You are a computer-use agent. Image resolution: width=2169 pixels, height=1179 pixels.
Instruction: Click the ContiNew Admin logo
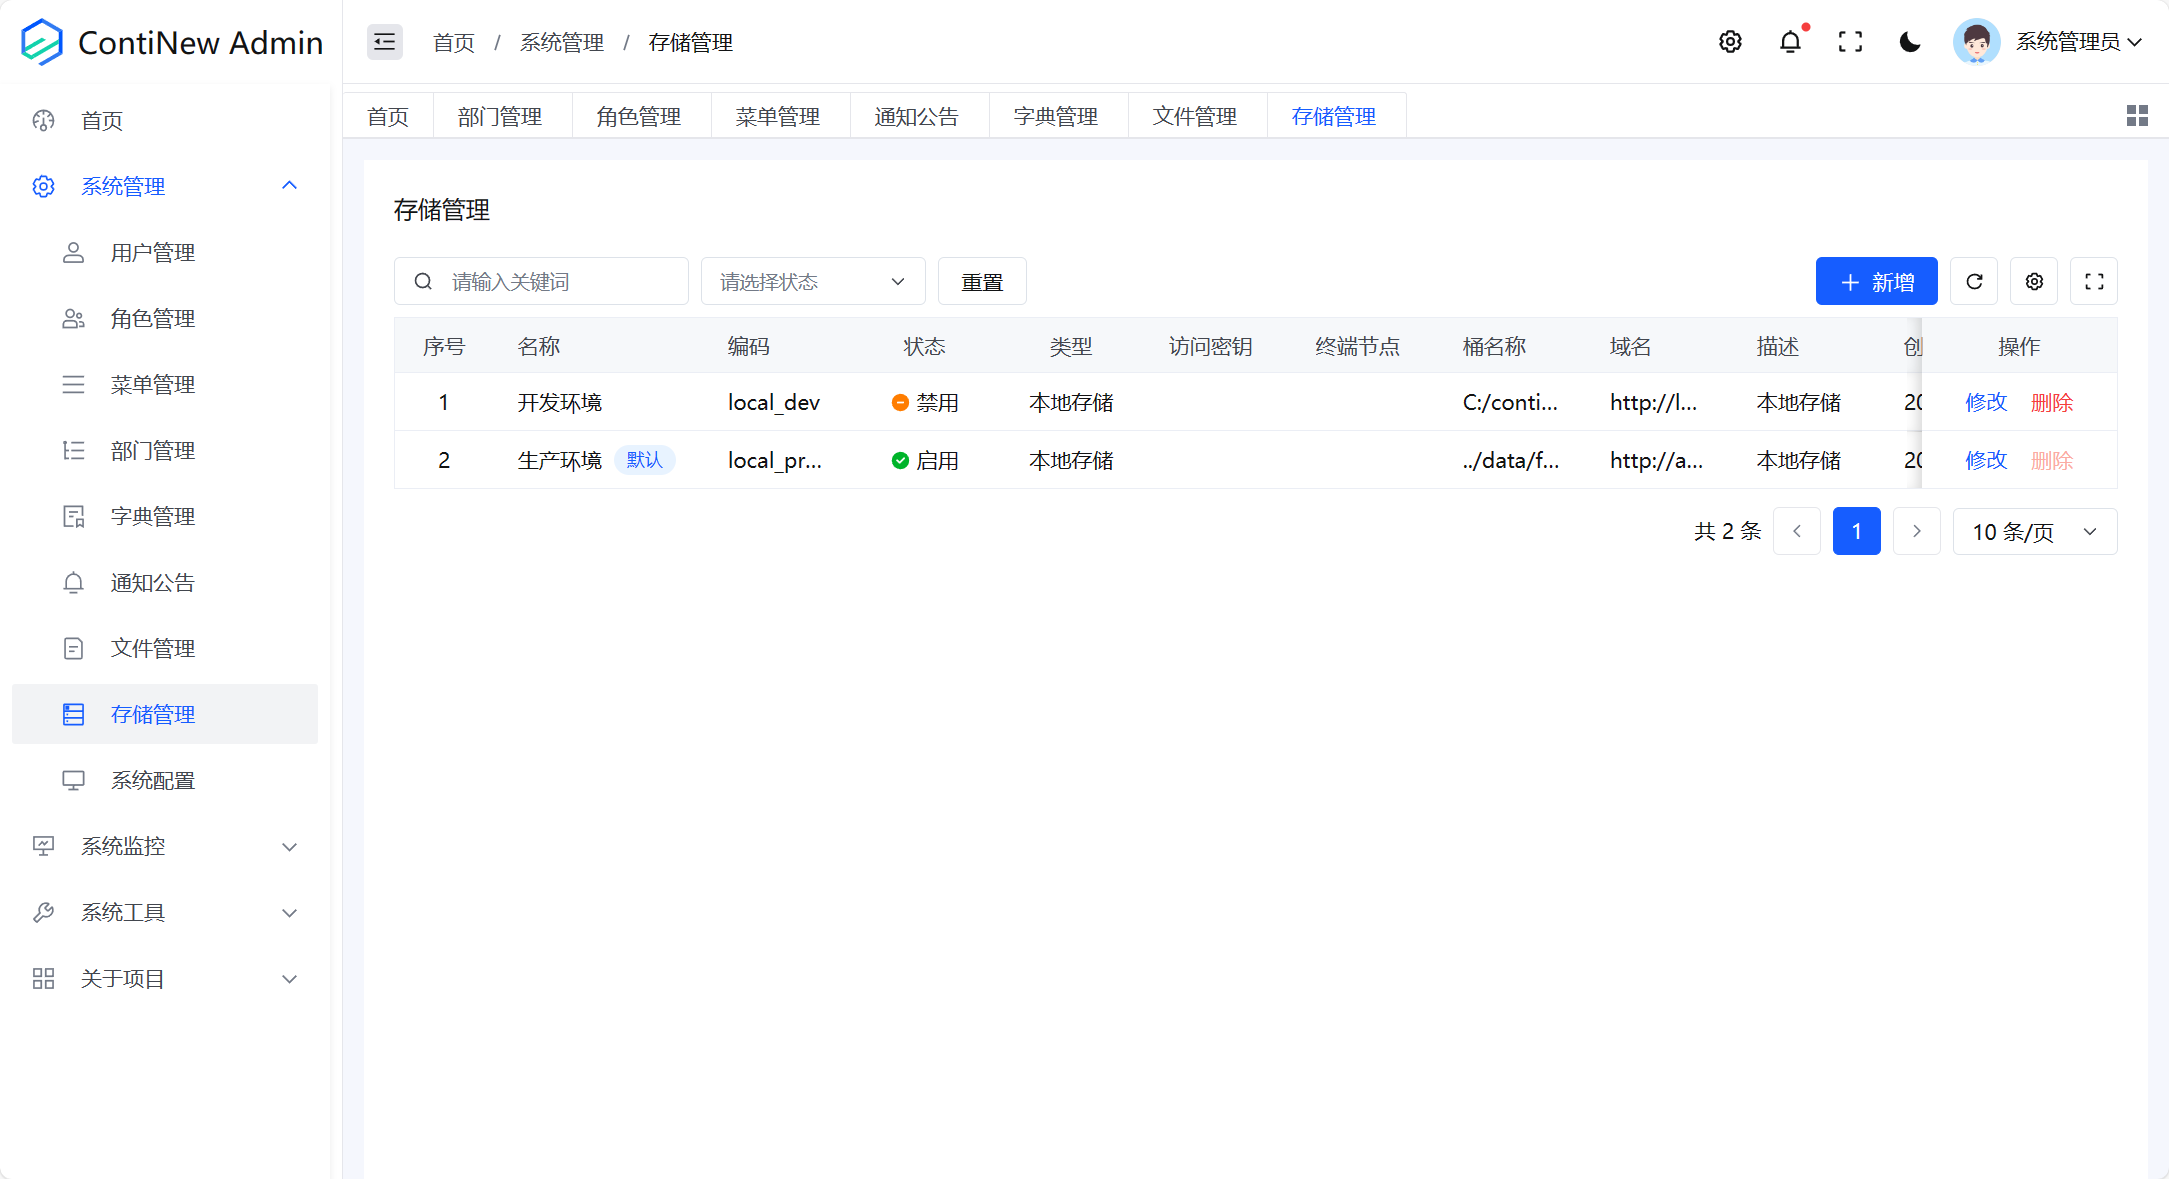tap(42, 42)
